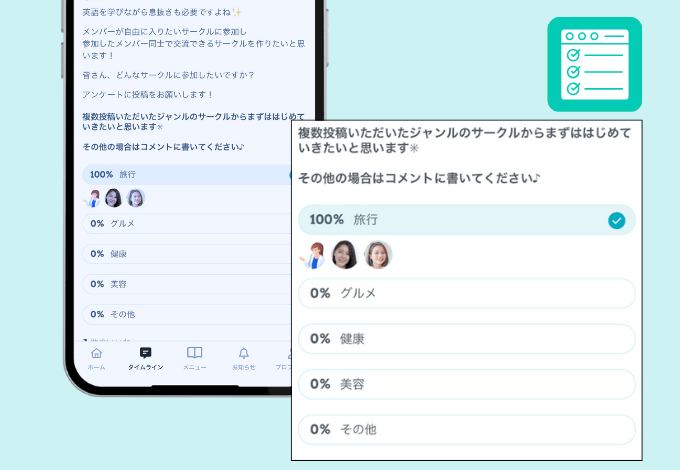680x470 pixels.
Task: Choose 美容 poll option on the phone screen
Action: pos(186,284)
